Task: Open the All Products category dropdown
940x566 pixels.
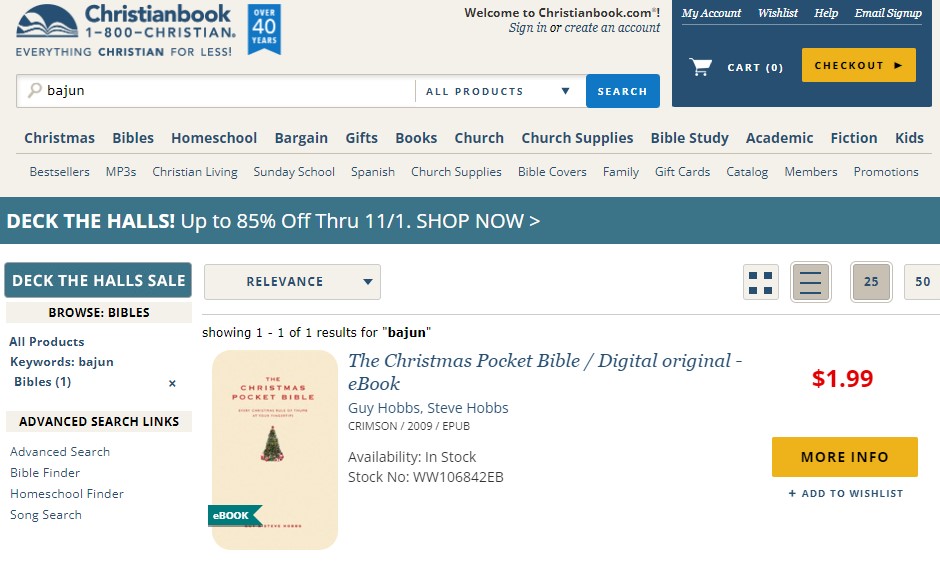Action: [x=498, y=91]
